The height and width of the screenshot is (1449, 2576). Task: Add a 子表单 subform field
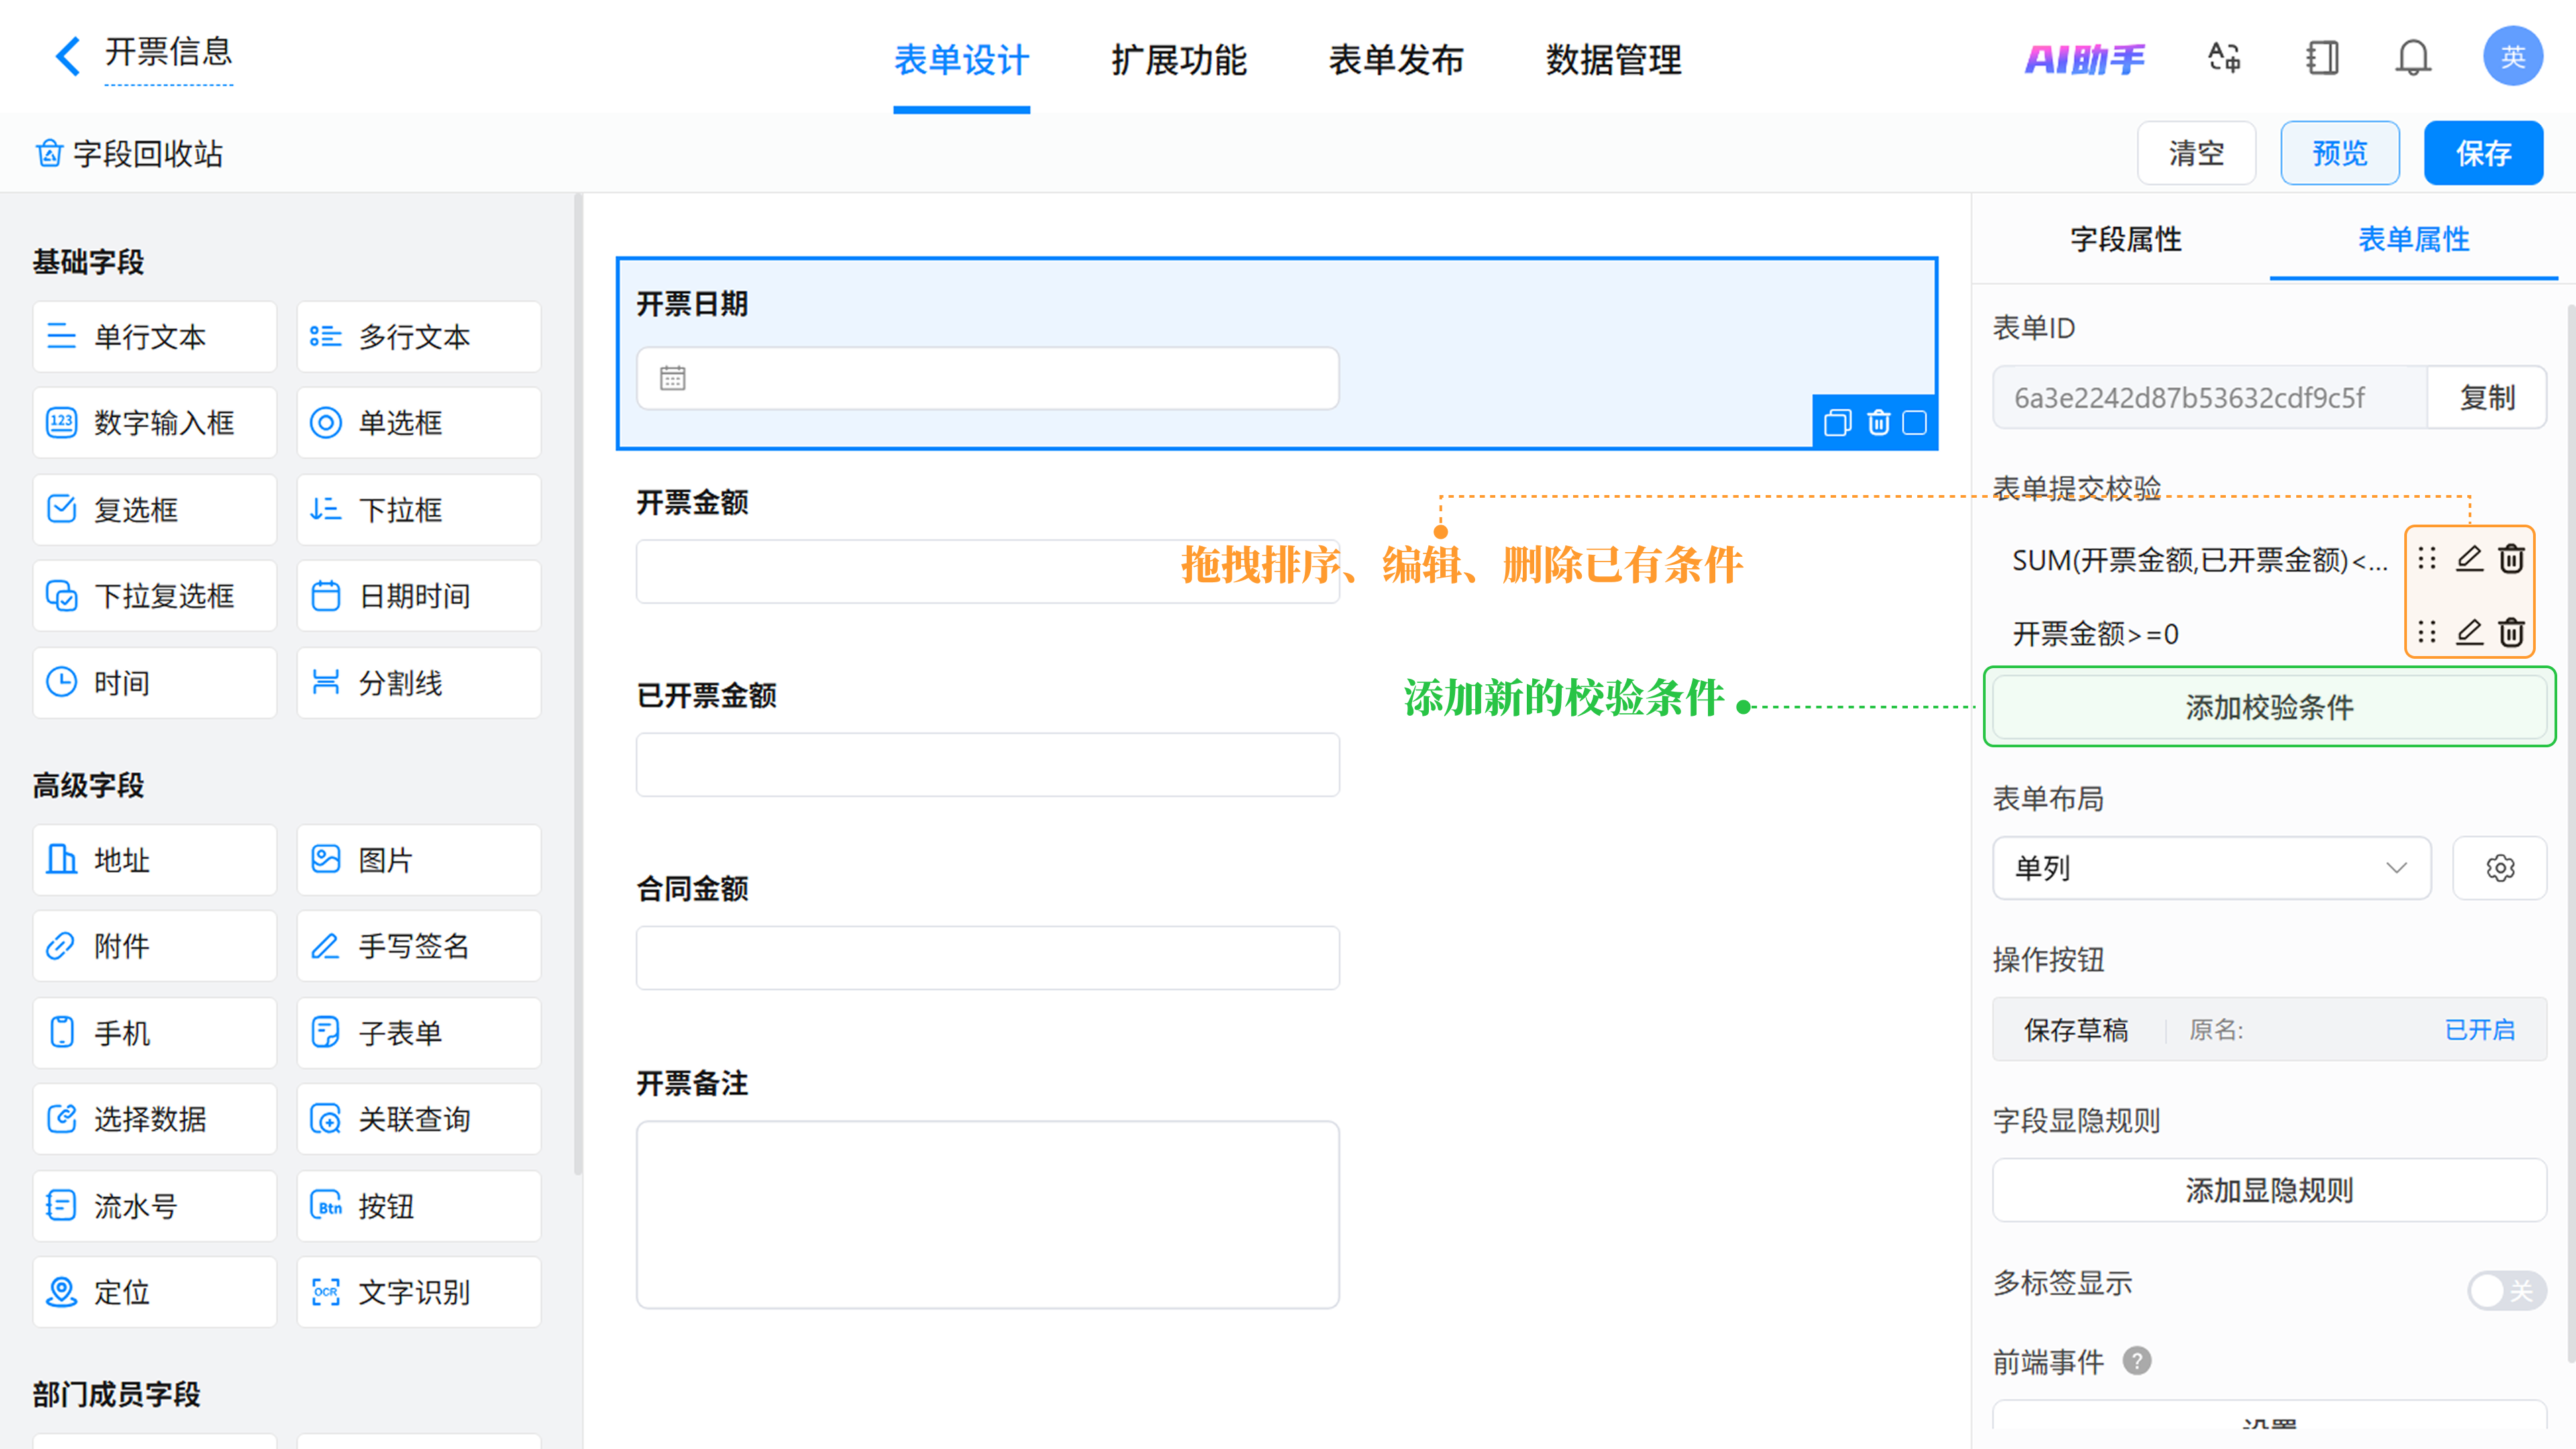coord(419,1033)
